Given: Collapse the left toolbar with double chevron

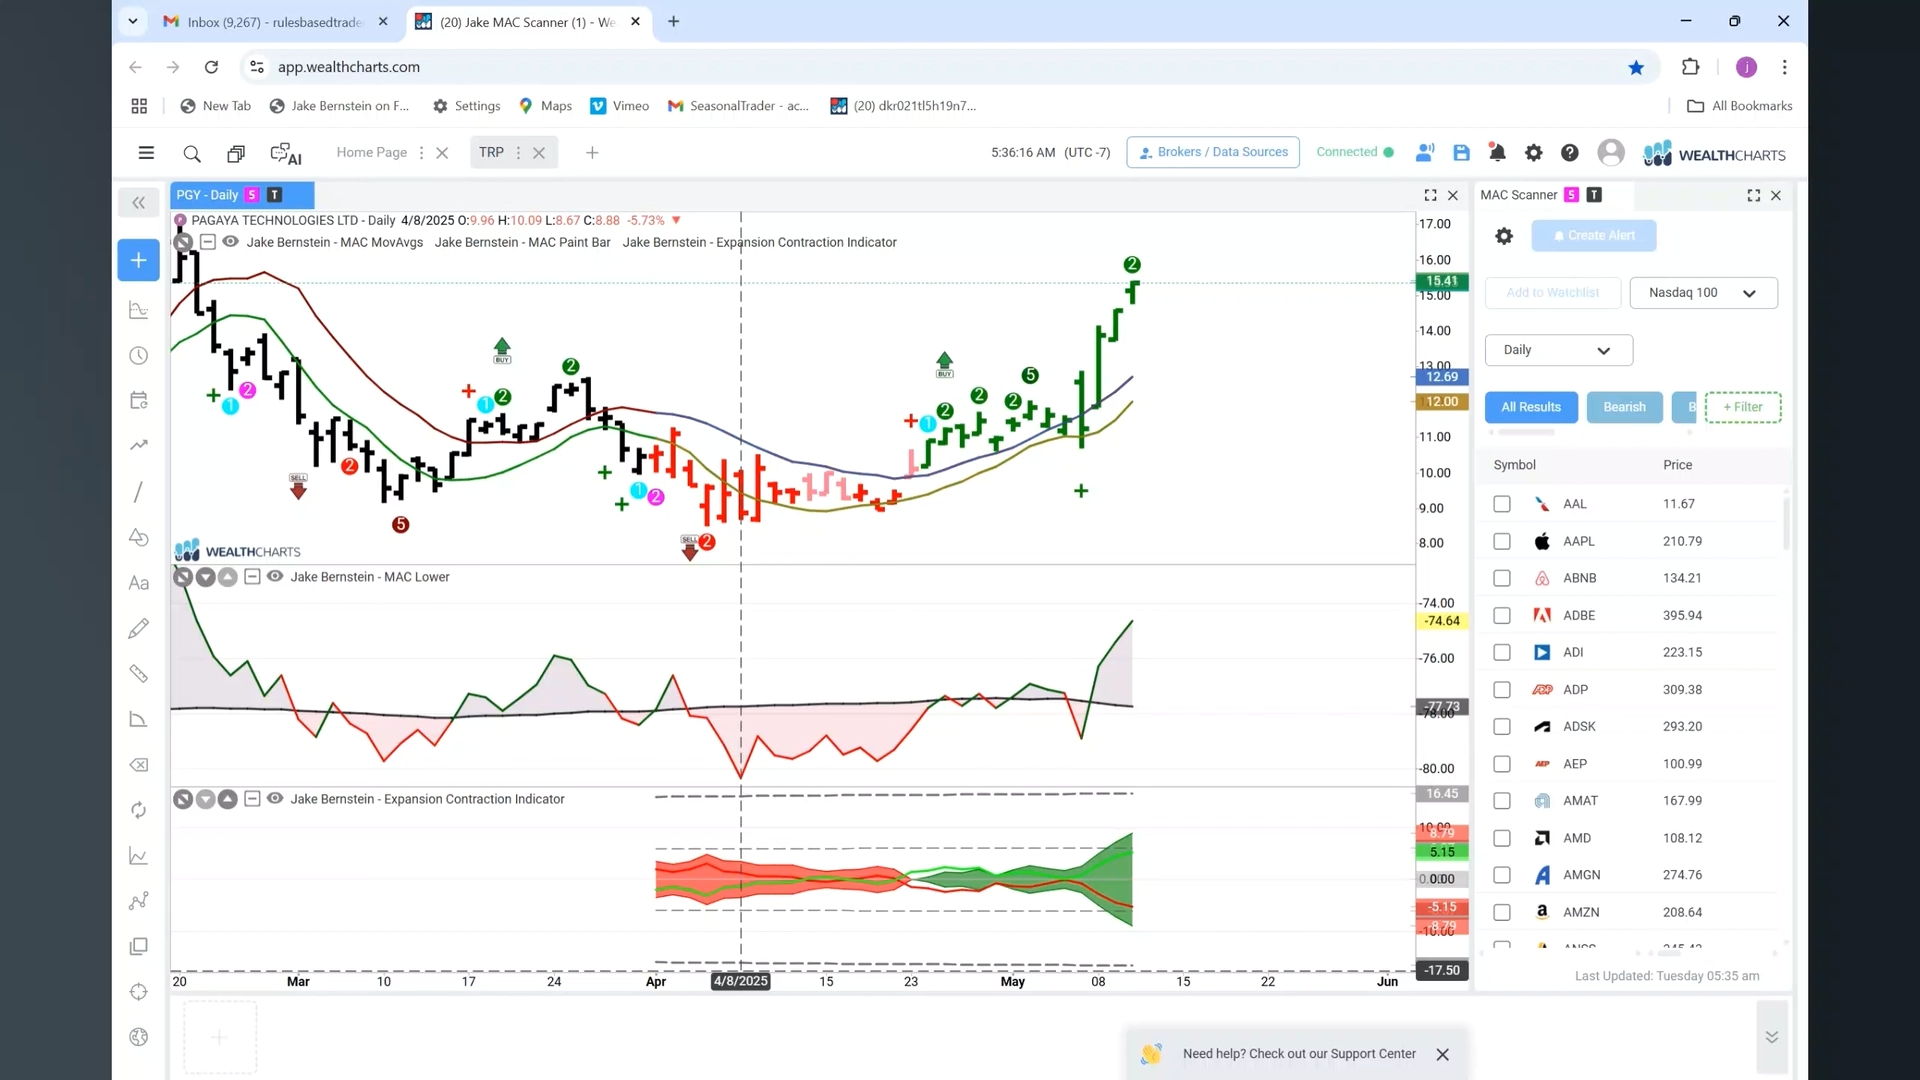Looking at the screenshot, I should (x=139, y=203).
